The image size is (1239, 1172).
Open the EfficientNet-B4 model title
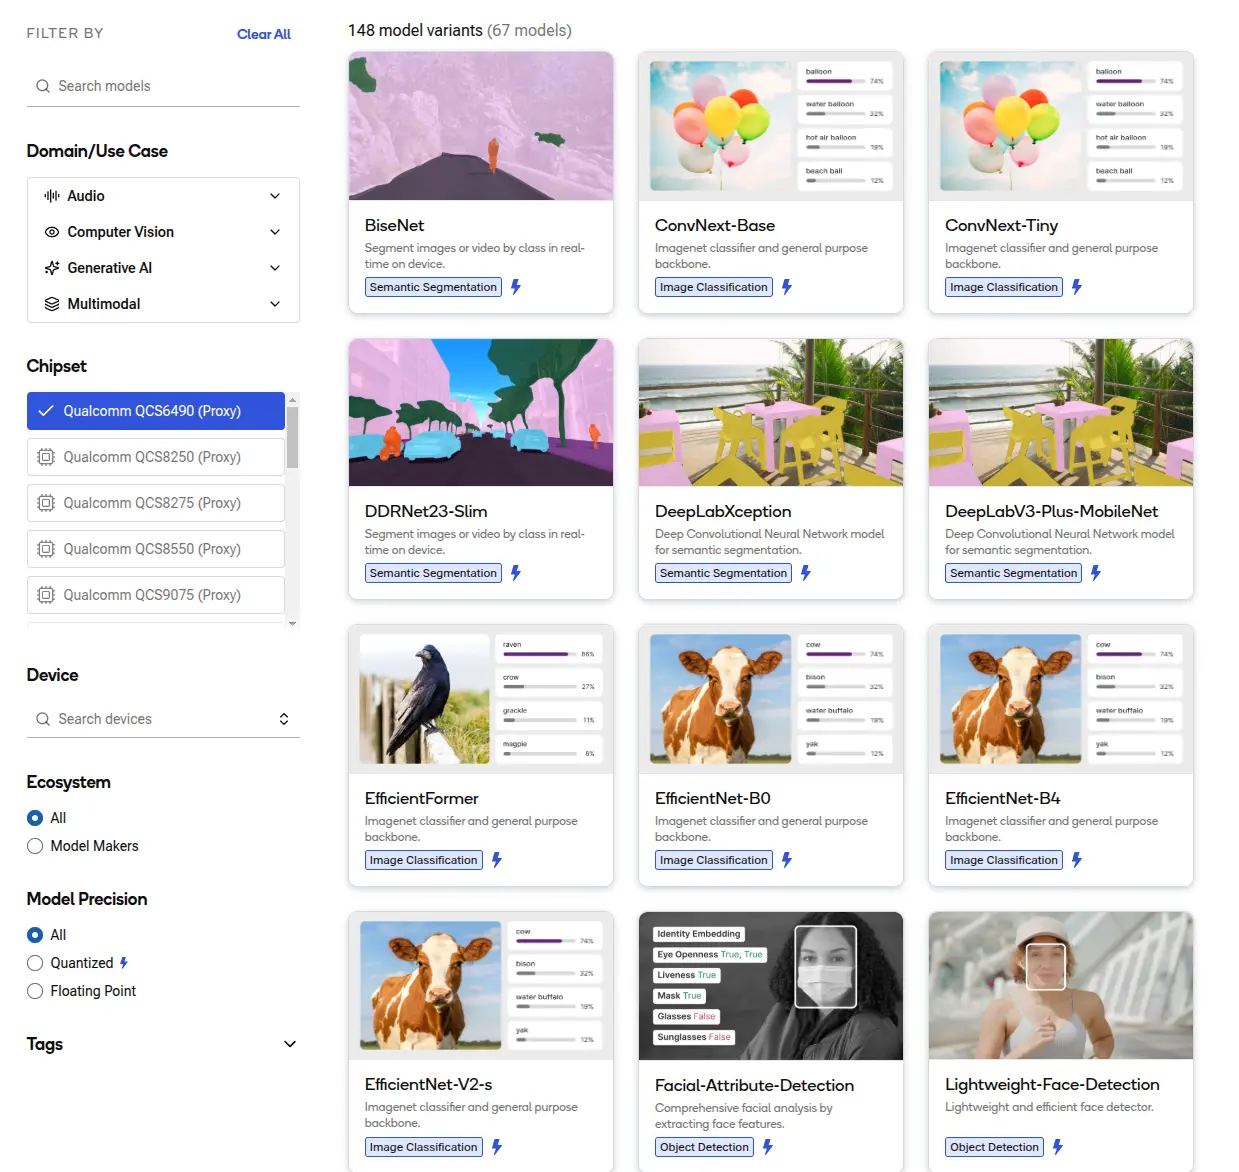(x=1003, y=798)
